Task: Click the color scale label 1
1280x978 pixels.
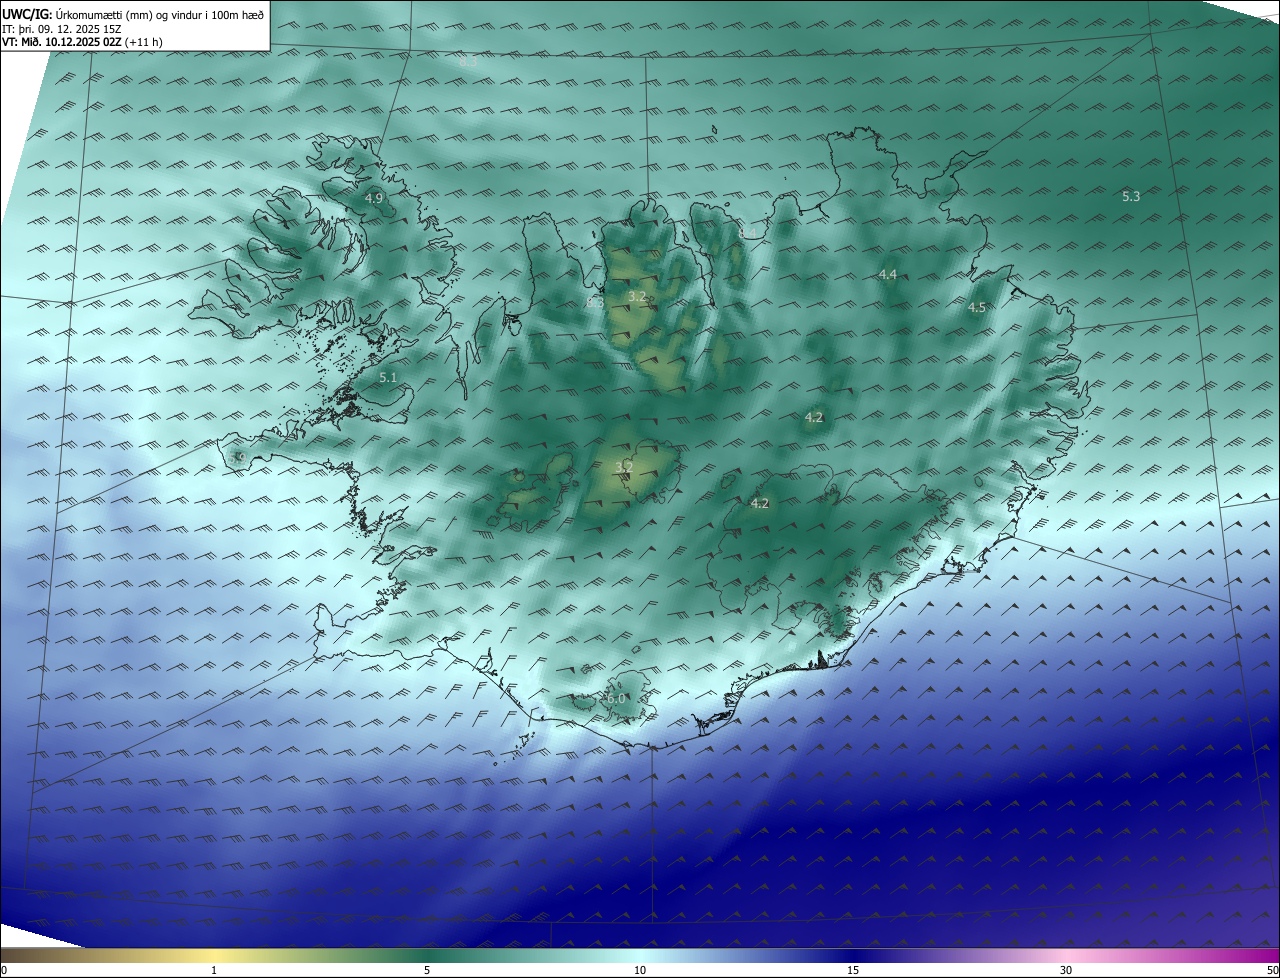Action: click(x=214, y=970)
